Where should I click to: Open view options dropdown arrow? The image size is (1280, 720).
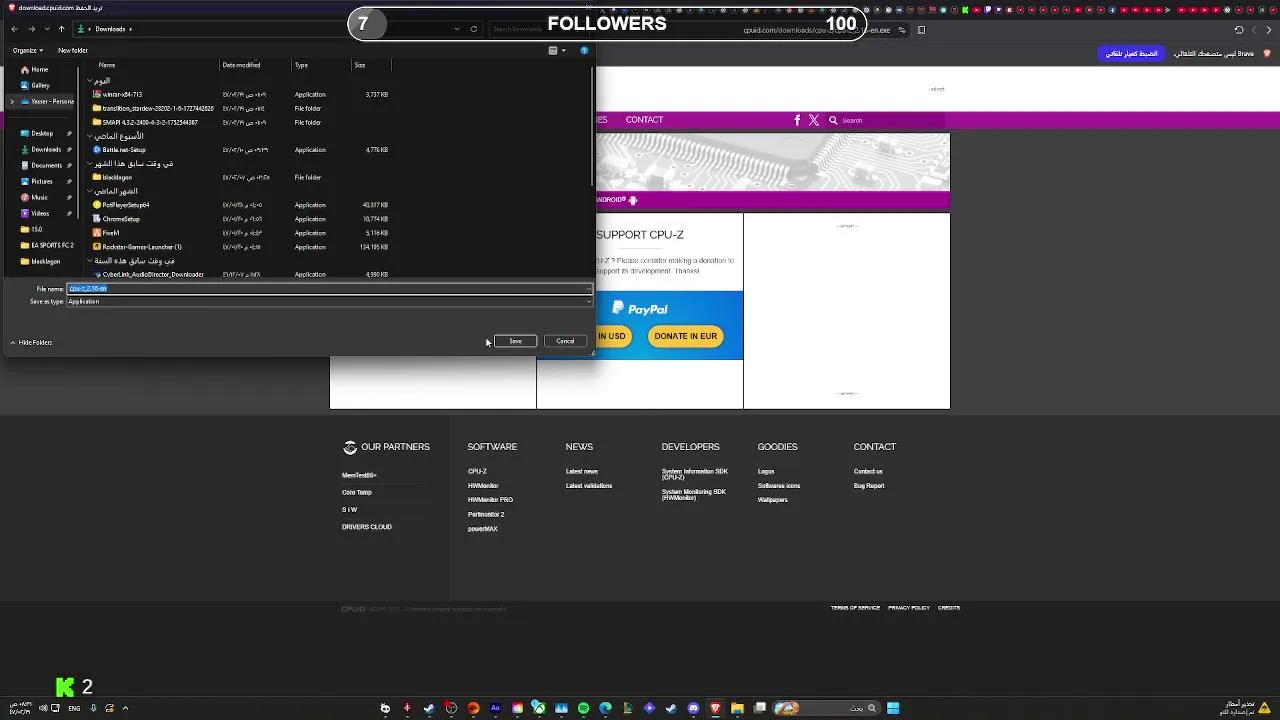coord(563,50)
